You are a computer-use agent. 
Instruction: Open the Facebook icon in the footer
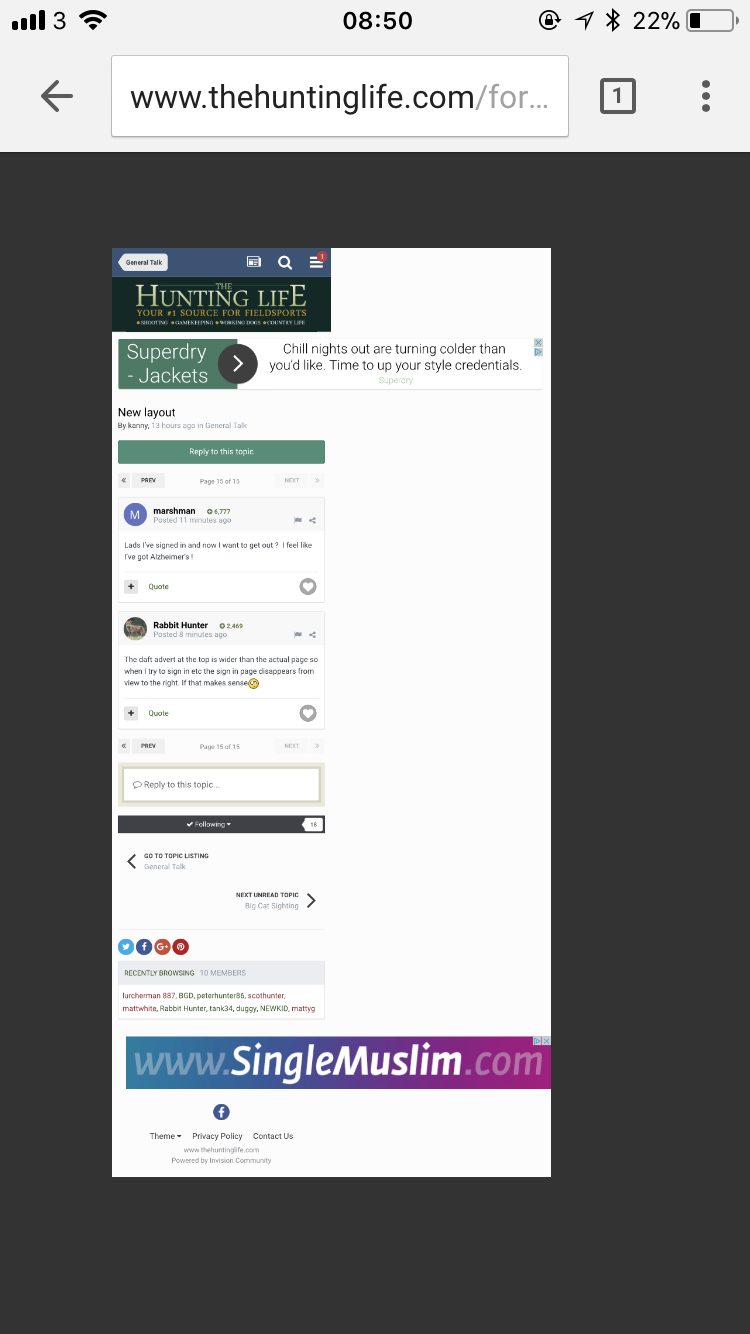point(221,1112)
